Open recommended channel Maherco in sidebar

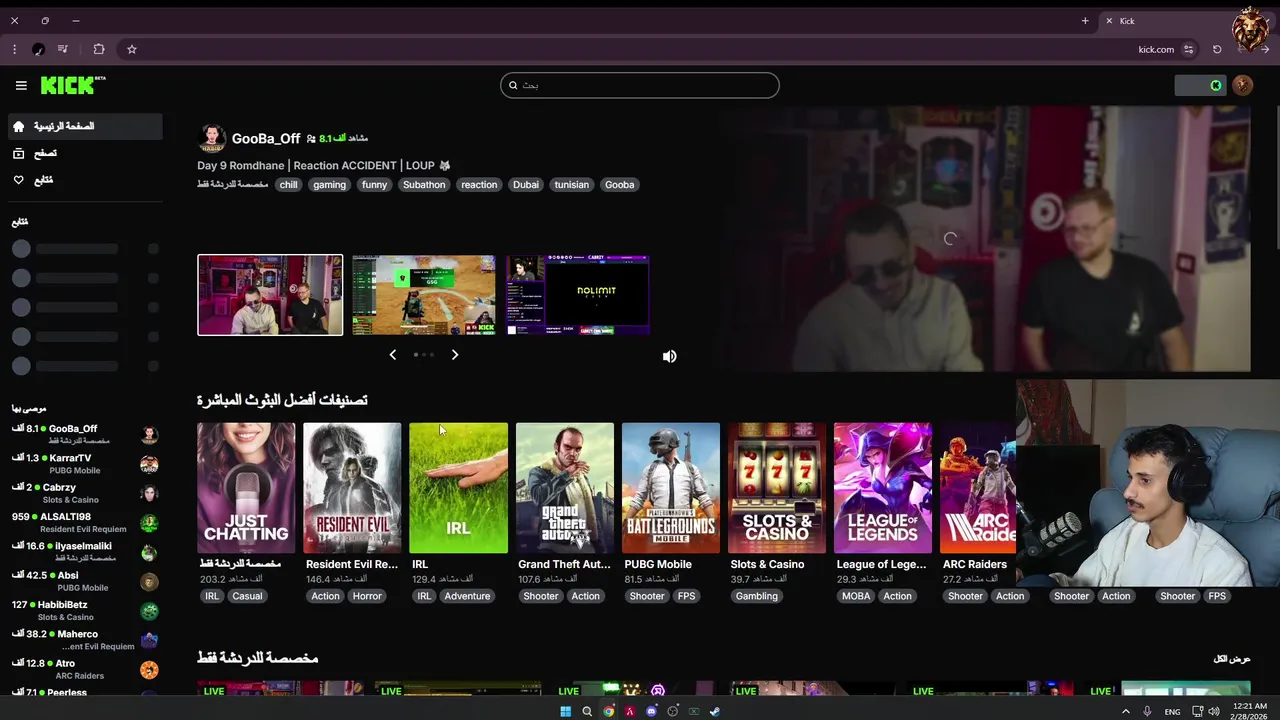click(85, 639)
